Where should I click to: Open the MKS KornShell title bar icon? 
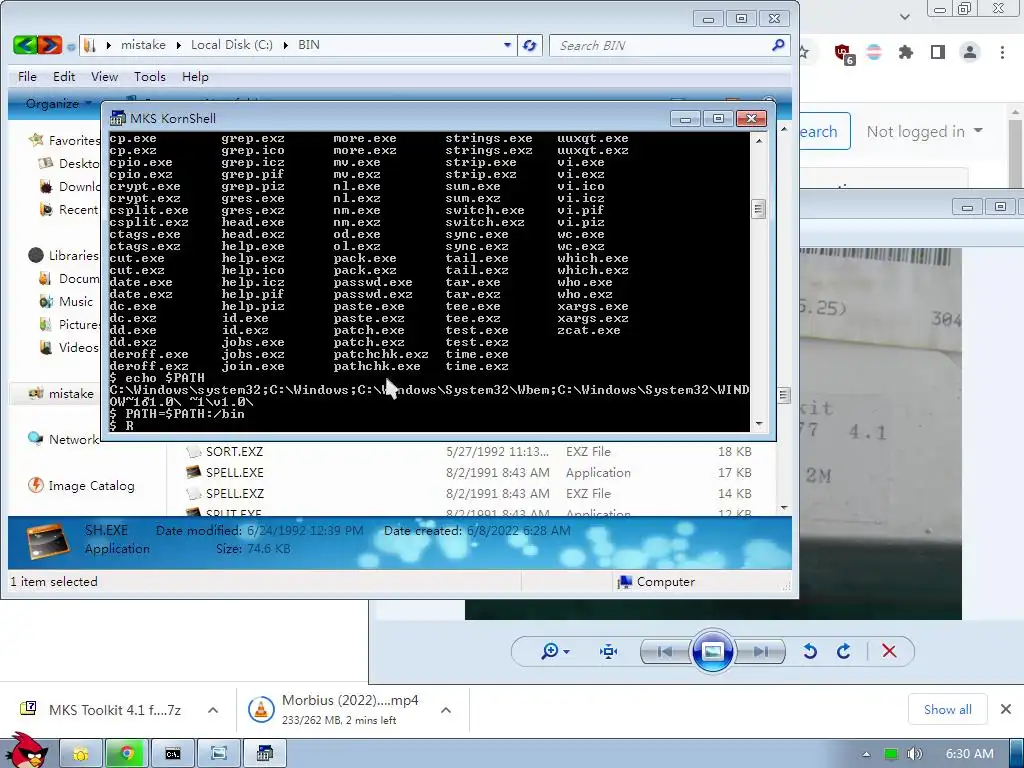click(x=118, y=118)
